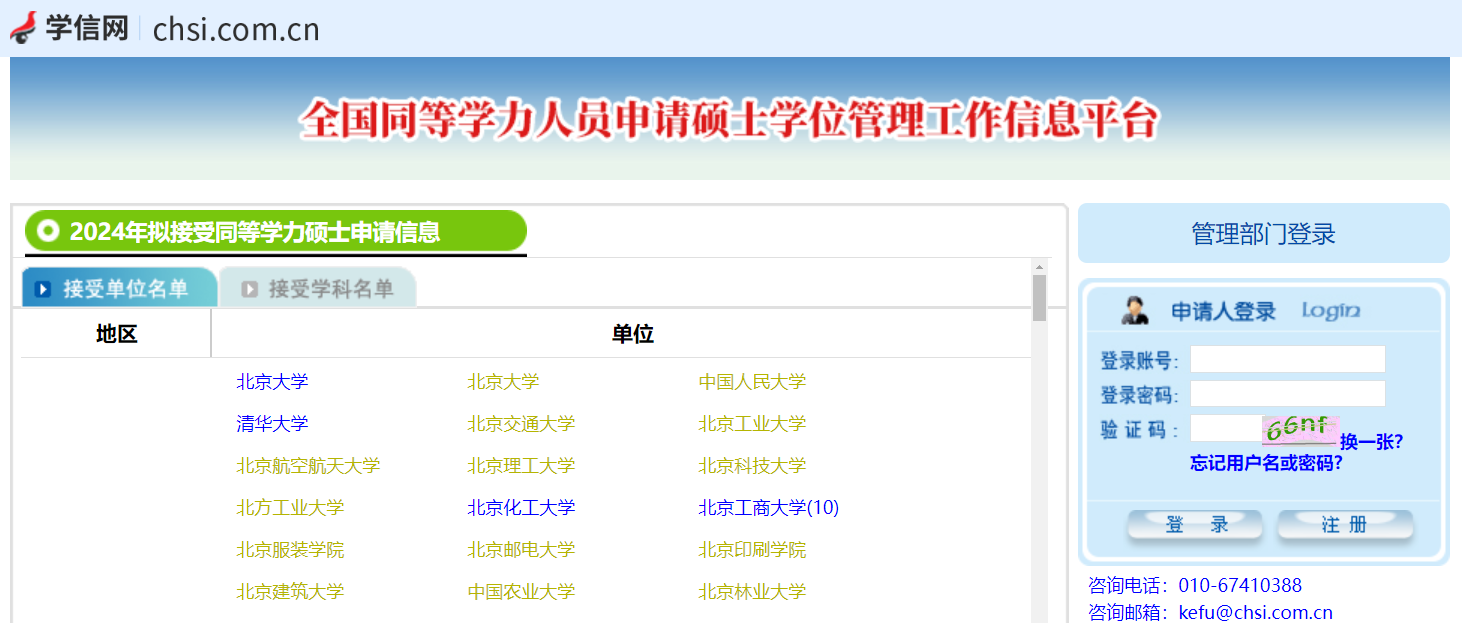Click the green circle icon beside 2024年 heading
1462x623 pixels.
coord(47,232)
